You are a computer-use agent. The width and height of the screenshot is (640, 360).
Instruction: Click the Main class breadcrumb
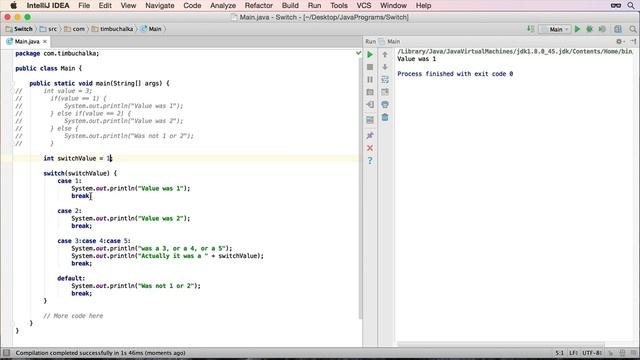151,29
